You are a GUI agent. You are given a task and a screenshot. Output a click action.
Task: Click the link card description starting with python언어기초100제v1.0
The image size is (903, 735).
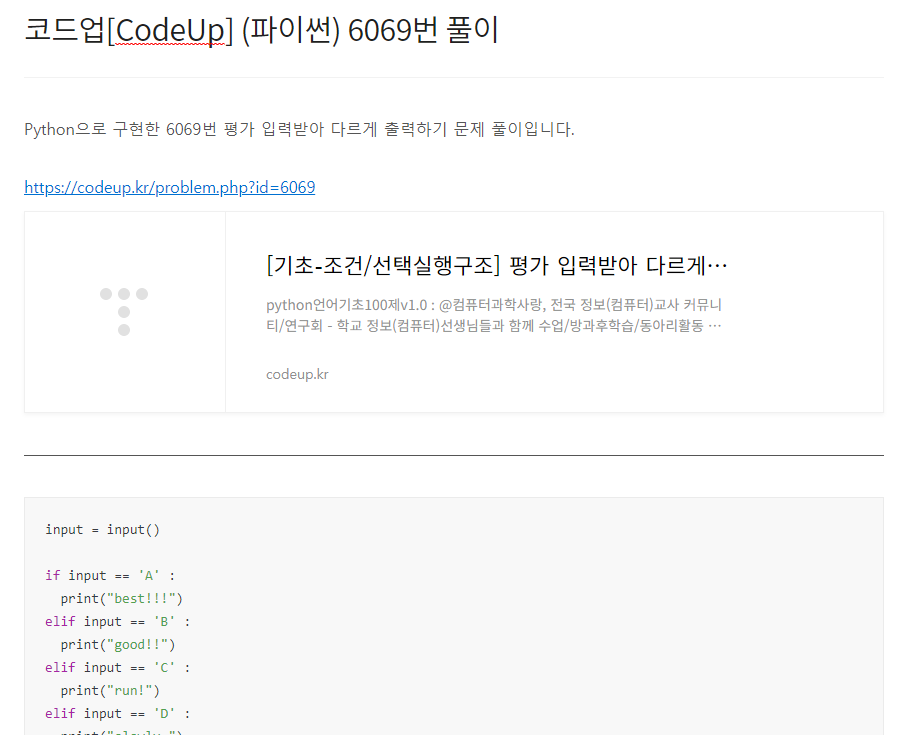point(494,315)
